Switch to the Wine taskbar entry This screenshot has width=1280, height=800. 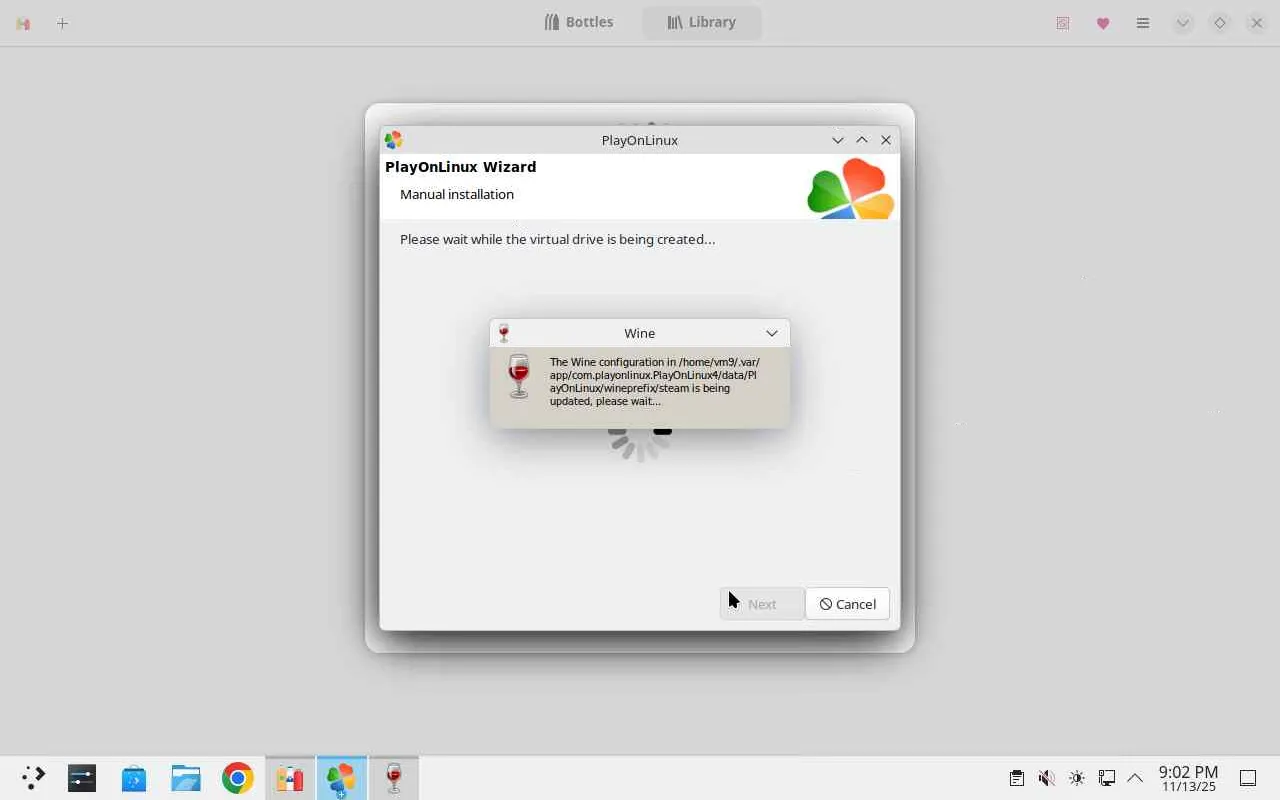394,778
